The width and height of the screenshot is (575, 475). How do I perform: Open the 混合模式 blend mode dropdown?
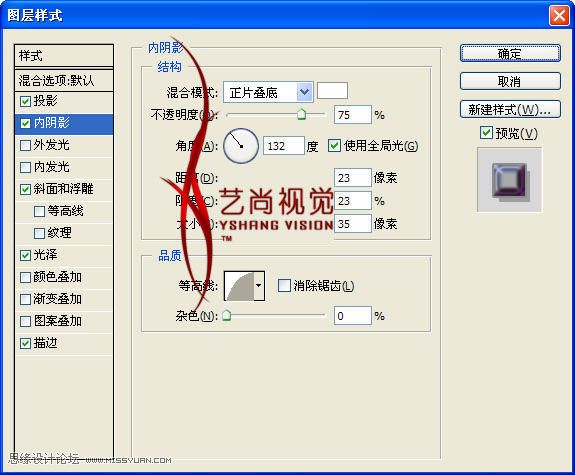[268, 92]
